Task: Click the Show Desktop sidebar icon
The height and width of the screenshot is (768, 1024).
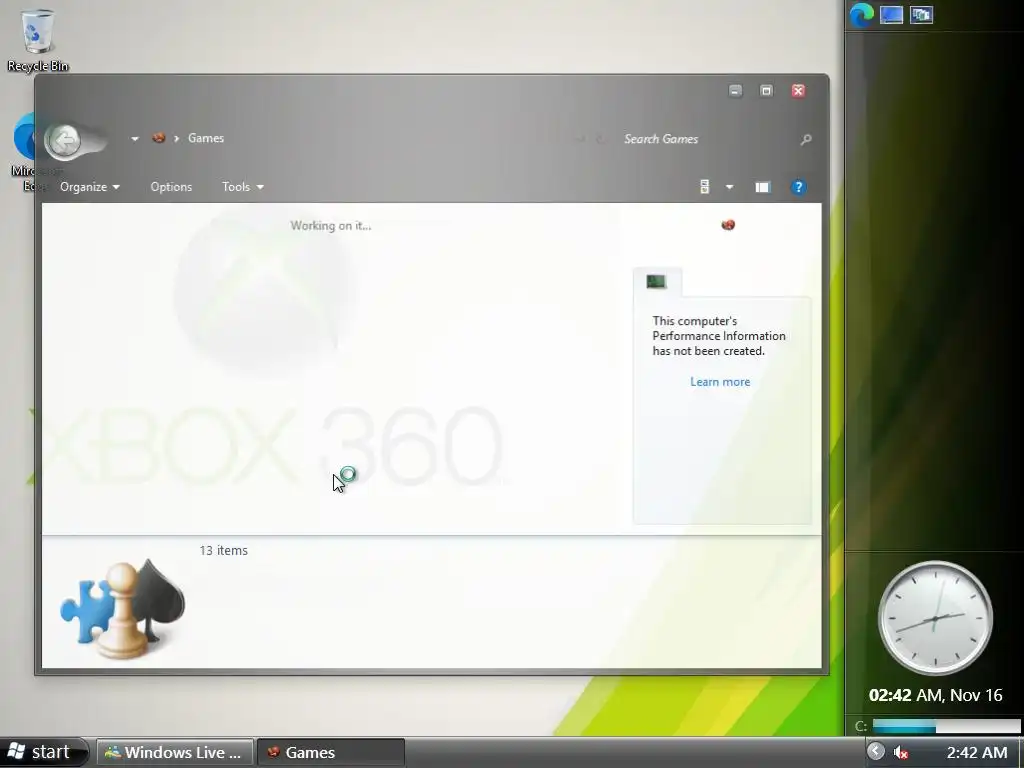Action: [x=891, y=15]
